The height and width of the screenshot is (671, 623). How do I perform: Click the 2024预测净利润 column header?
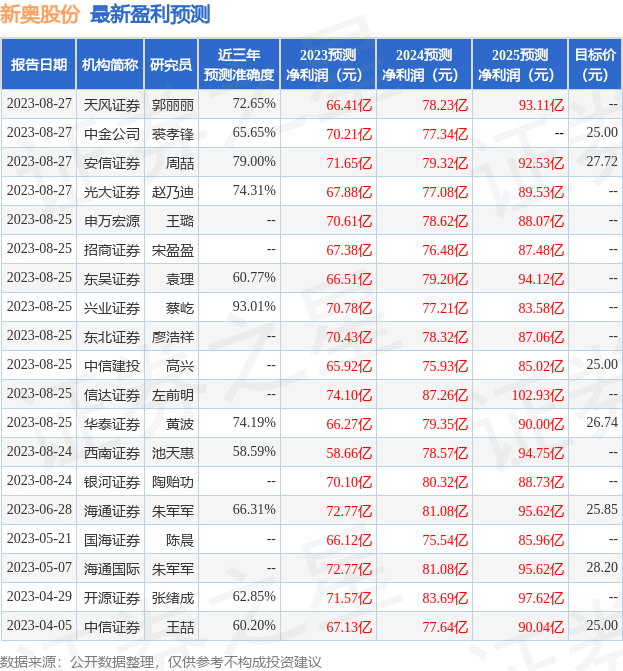[424, 65]
